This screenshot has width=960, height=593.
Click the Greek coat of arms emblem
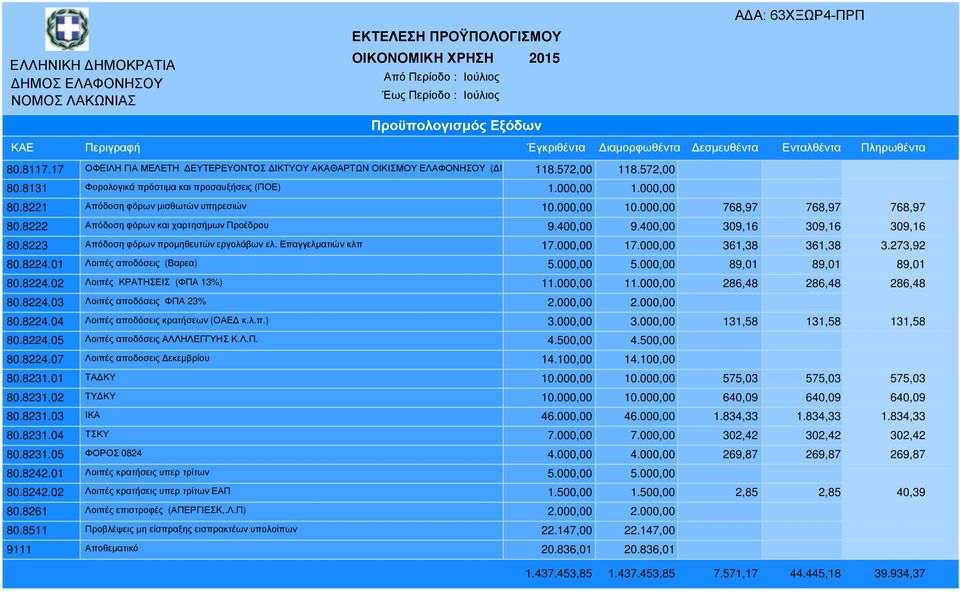point(67,29)
